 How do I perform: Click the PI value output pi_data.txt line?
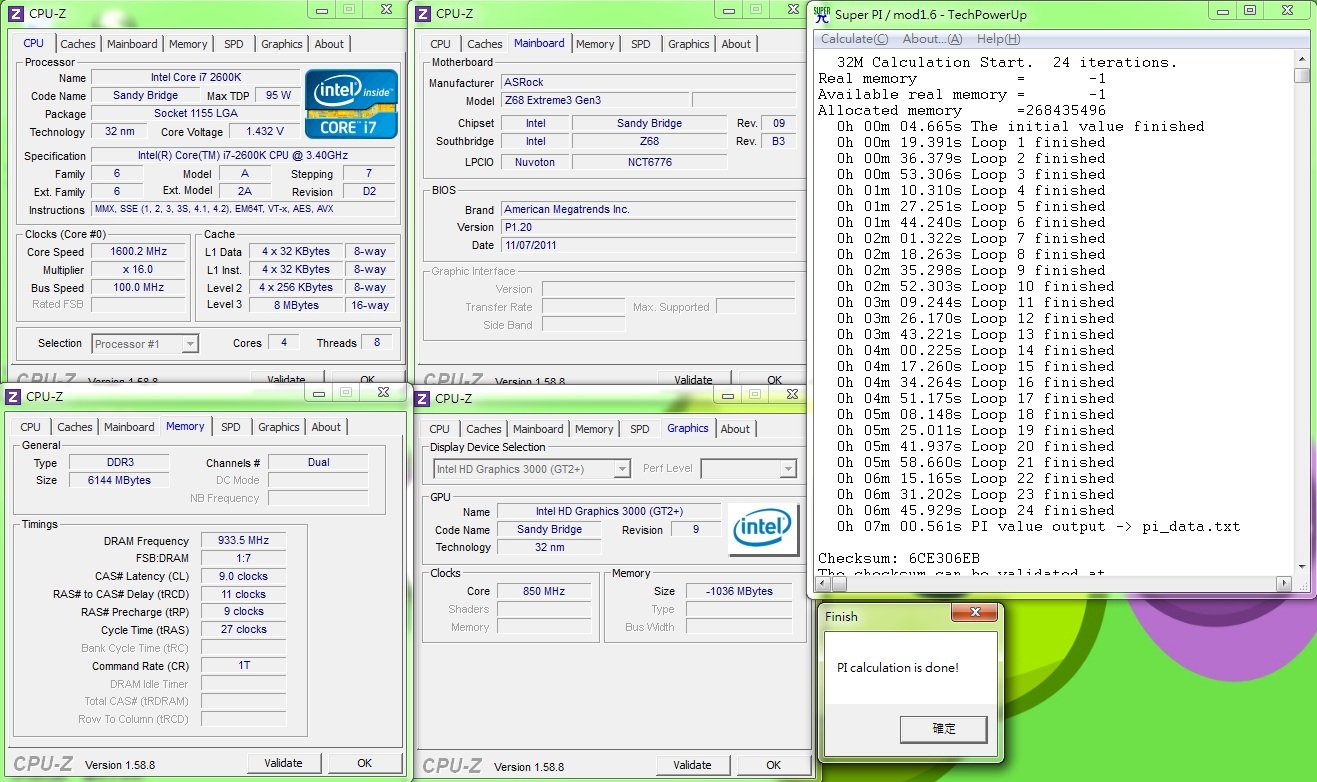pyautogui.click(x=1038, y=526)
